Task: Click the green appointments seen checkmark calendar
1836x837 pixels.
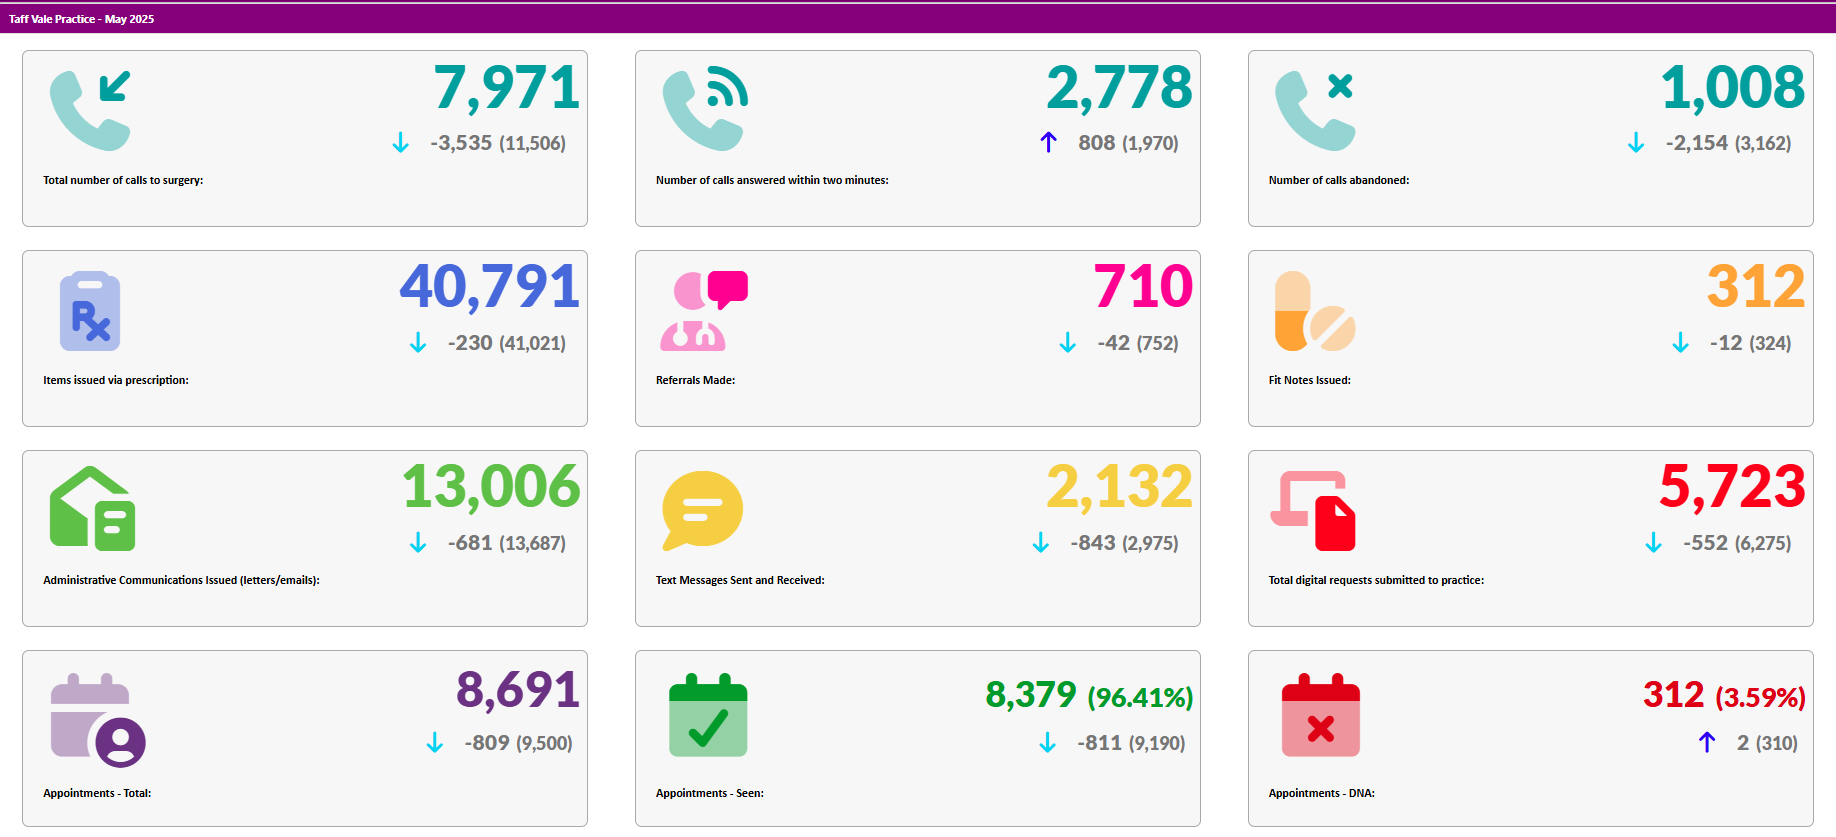Action: (708, 716)
